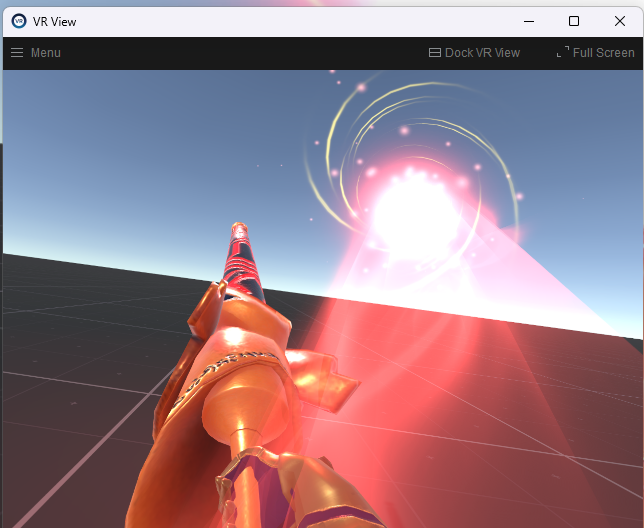Select the Dock VR View label

pyautogui.click(x=482, y=53)
